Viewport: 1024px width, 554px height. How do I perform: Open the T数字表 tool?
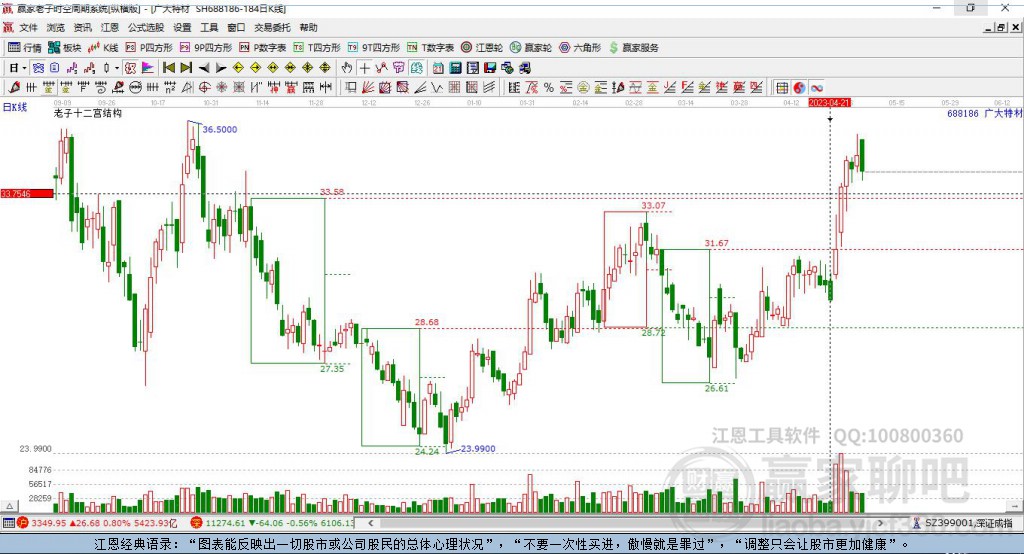pos(430,48)
